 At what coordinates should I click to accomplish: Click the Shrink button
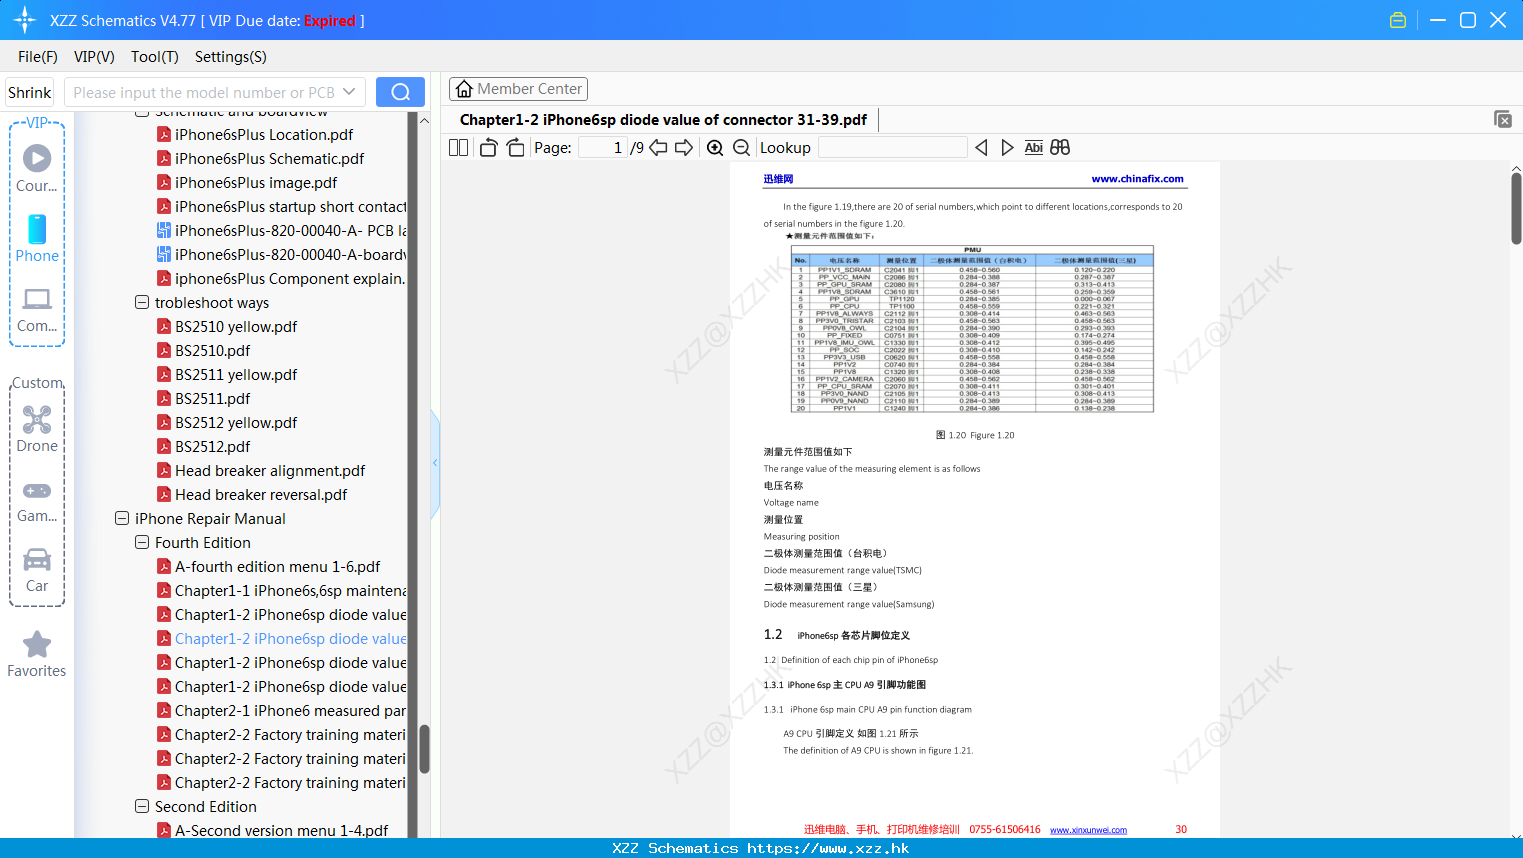pos(29,92)
